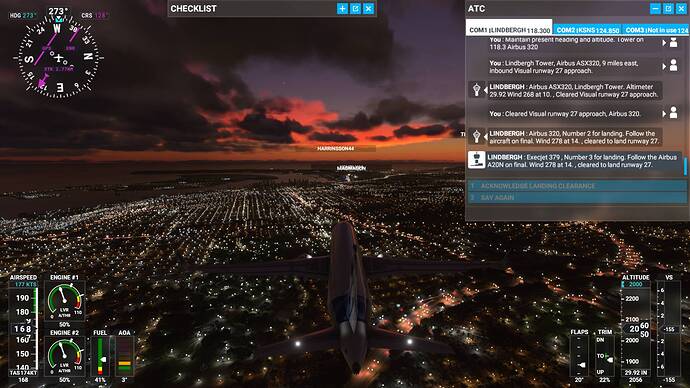The width and height of the screenshot is (690, 388).
Task: Click the 29.92 IN altimeter setting
Action: [635, 373]
